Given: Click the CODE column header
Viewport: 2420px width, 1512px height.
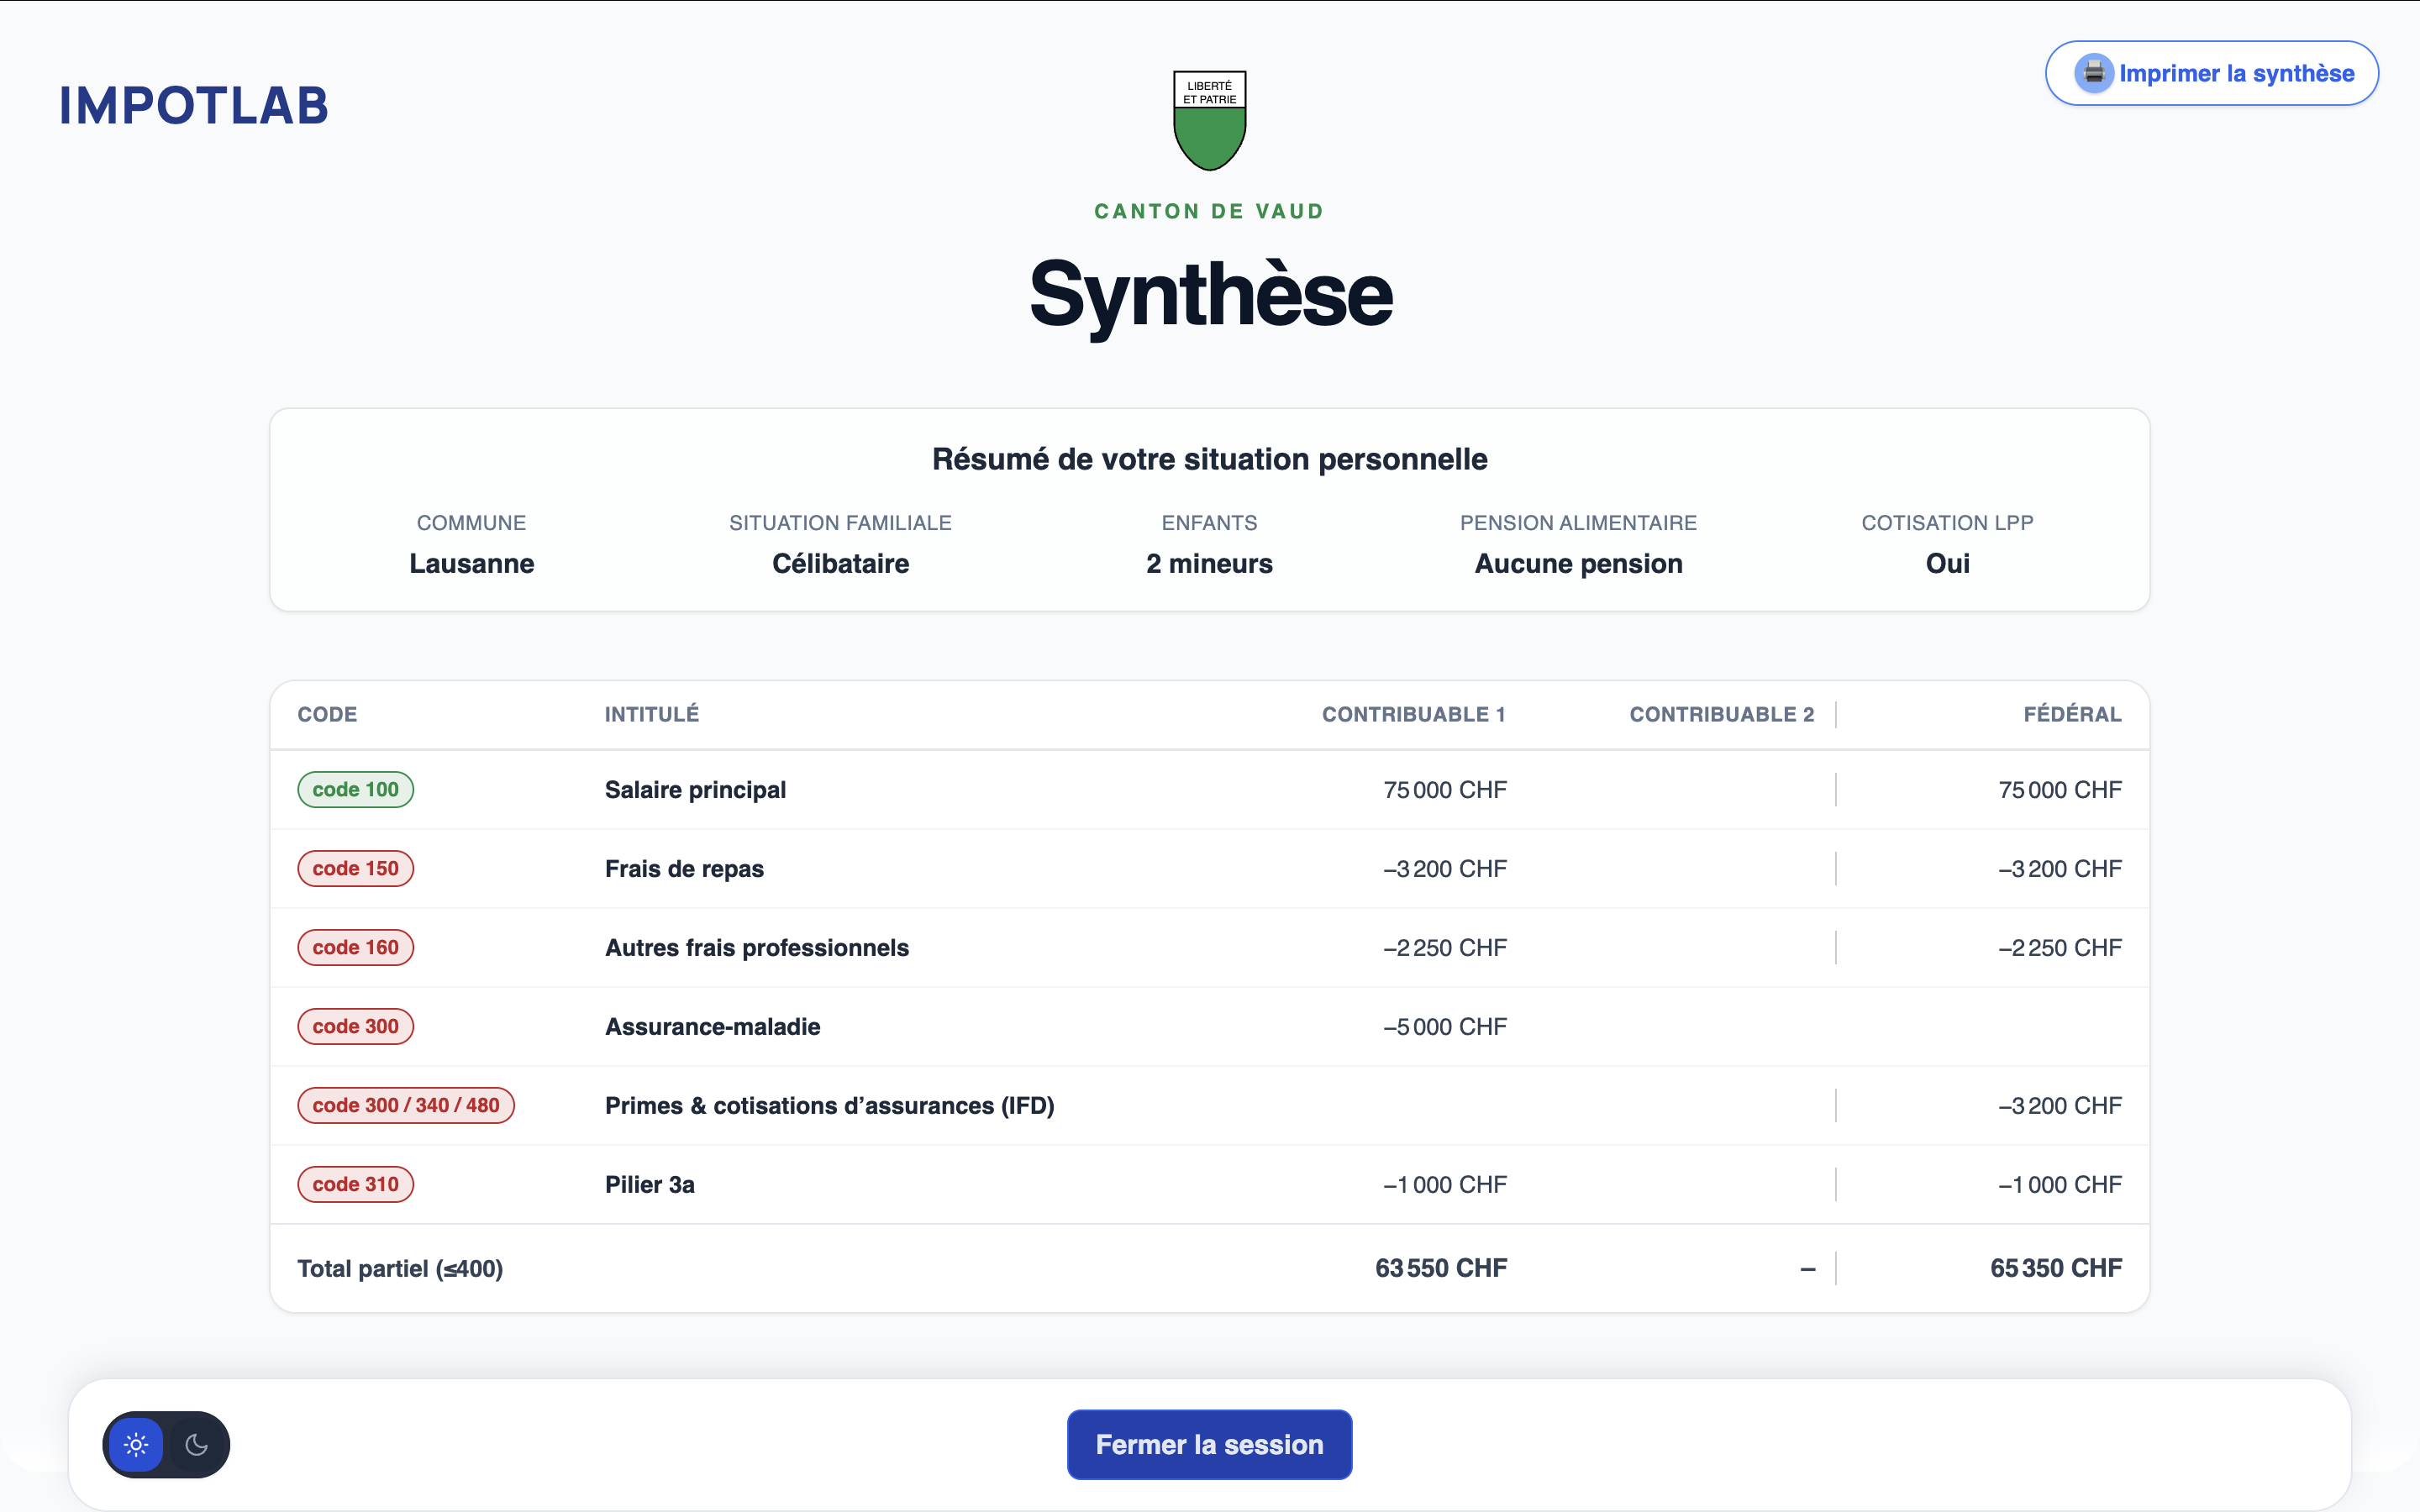Looking at the screenshot, I should tap(327, 714).
